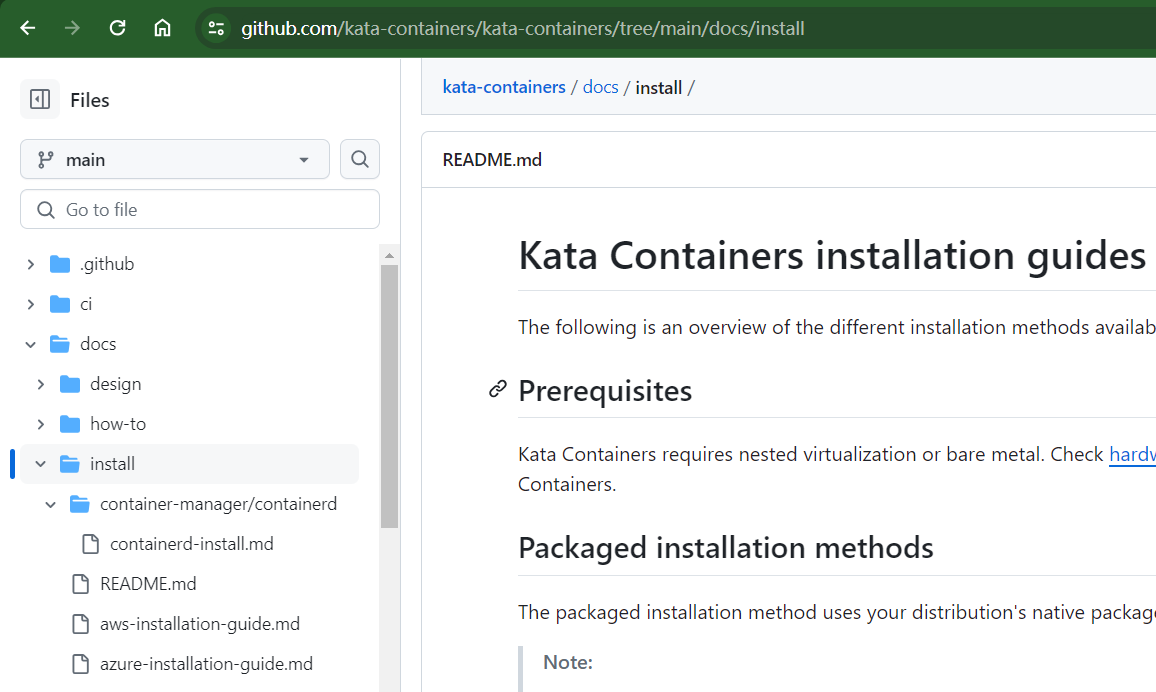1156x692 pixels.
Task: Reload the page with the refresh icon
Action: pyautogui.click(x=117, y=28)
